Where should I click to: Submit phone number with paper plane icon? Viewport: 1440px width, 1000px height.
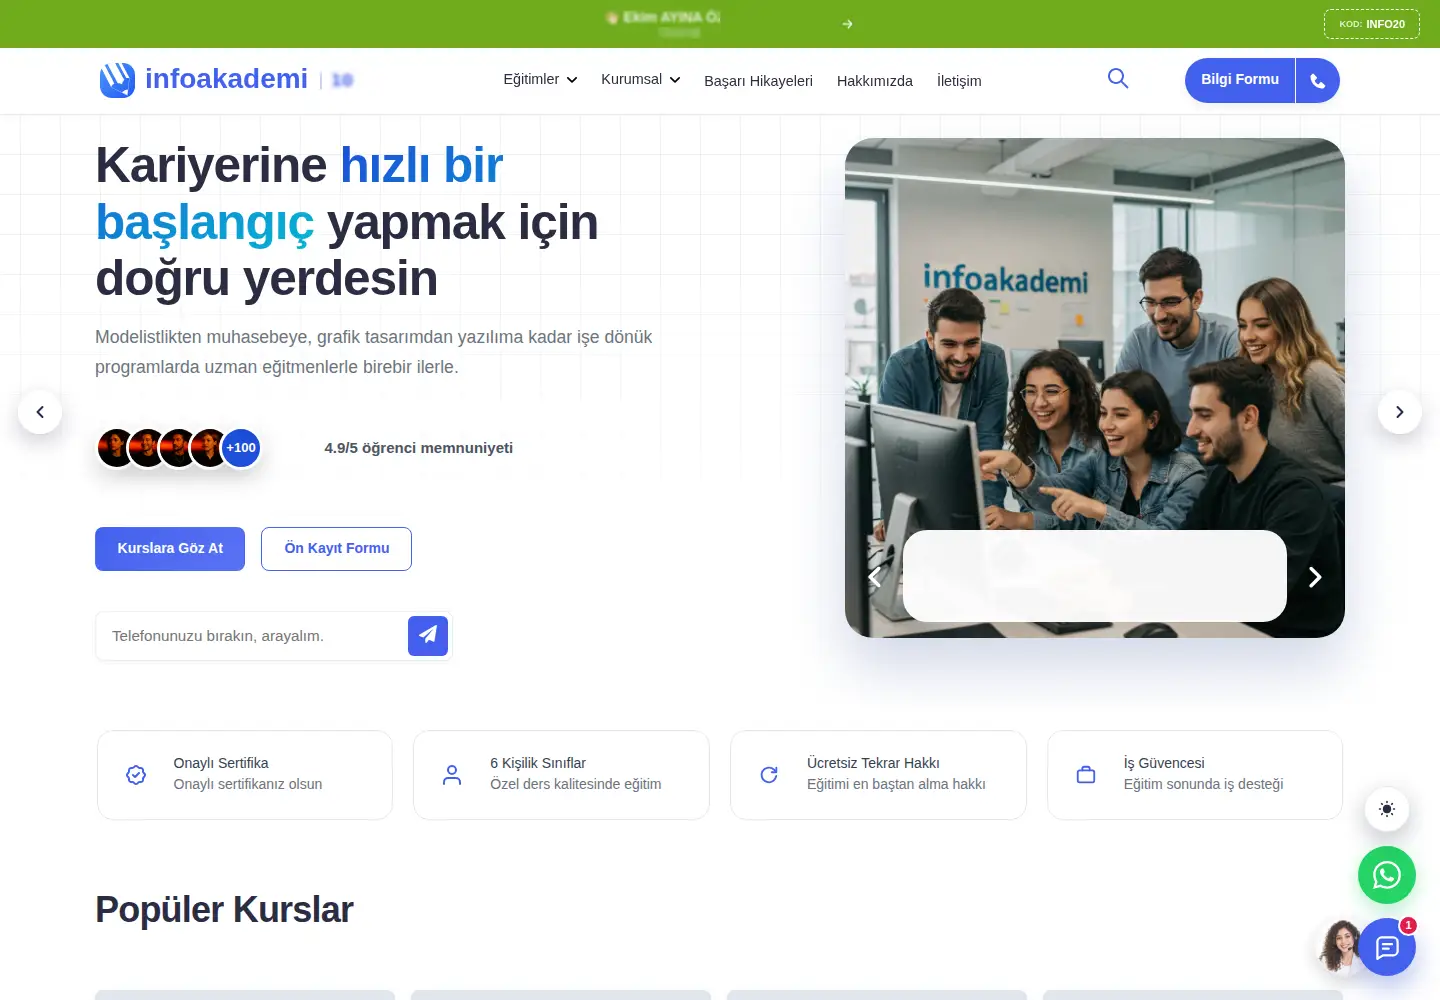428,636
